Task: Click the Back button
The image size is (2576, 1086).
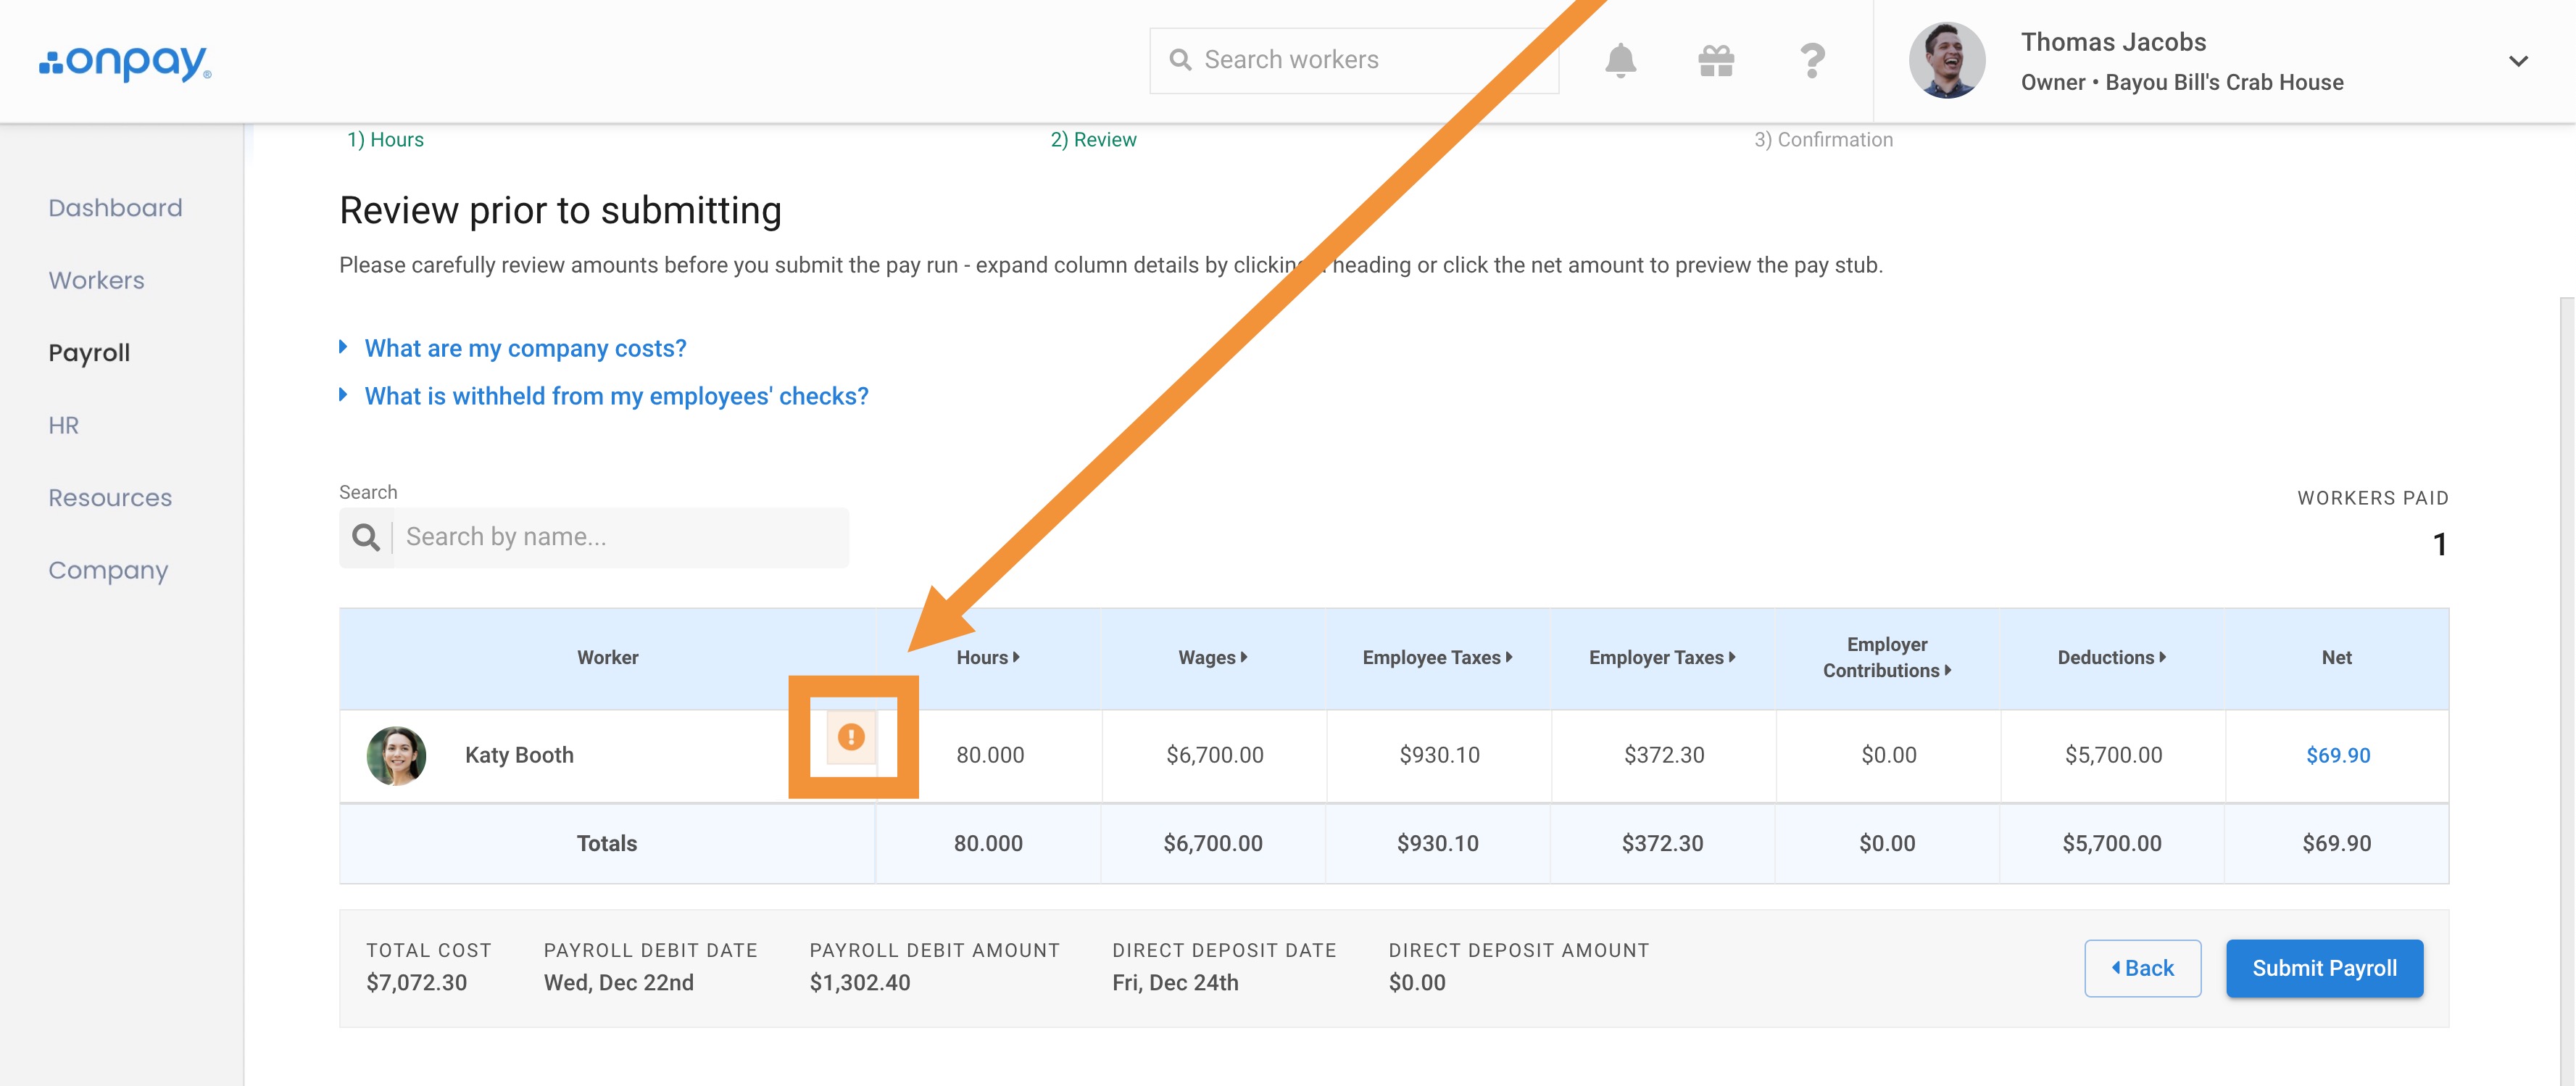Action: pyautogui.click(x=2142, y=968)
